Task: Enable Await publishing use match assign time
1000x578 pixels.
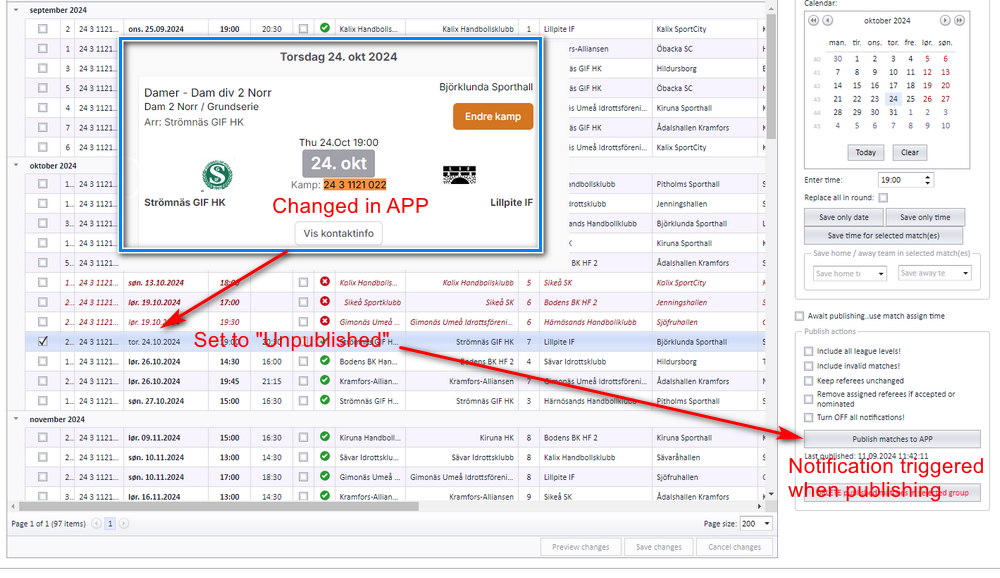Action: coord(800,316)
